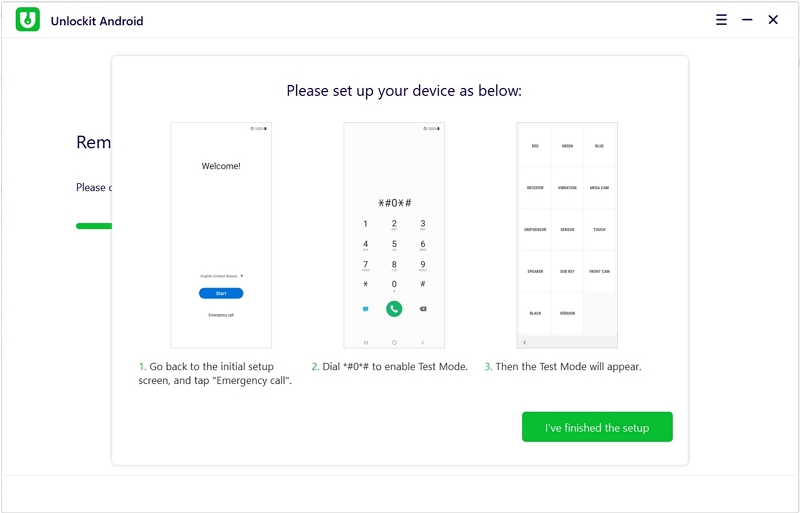Image resolution: width=800 pixels, height=513 pixels.
Task: Click the blue Start button on Welcome screen
Action: tap(221, 293)
